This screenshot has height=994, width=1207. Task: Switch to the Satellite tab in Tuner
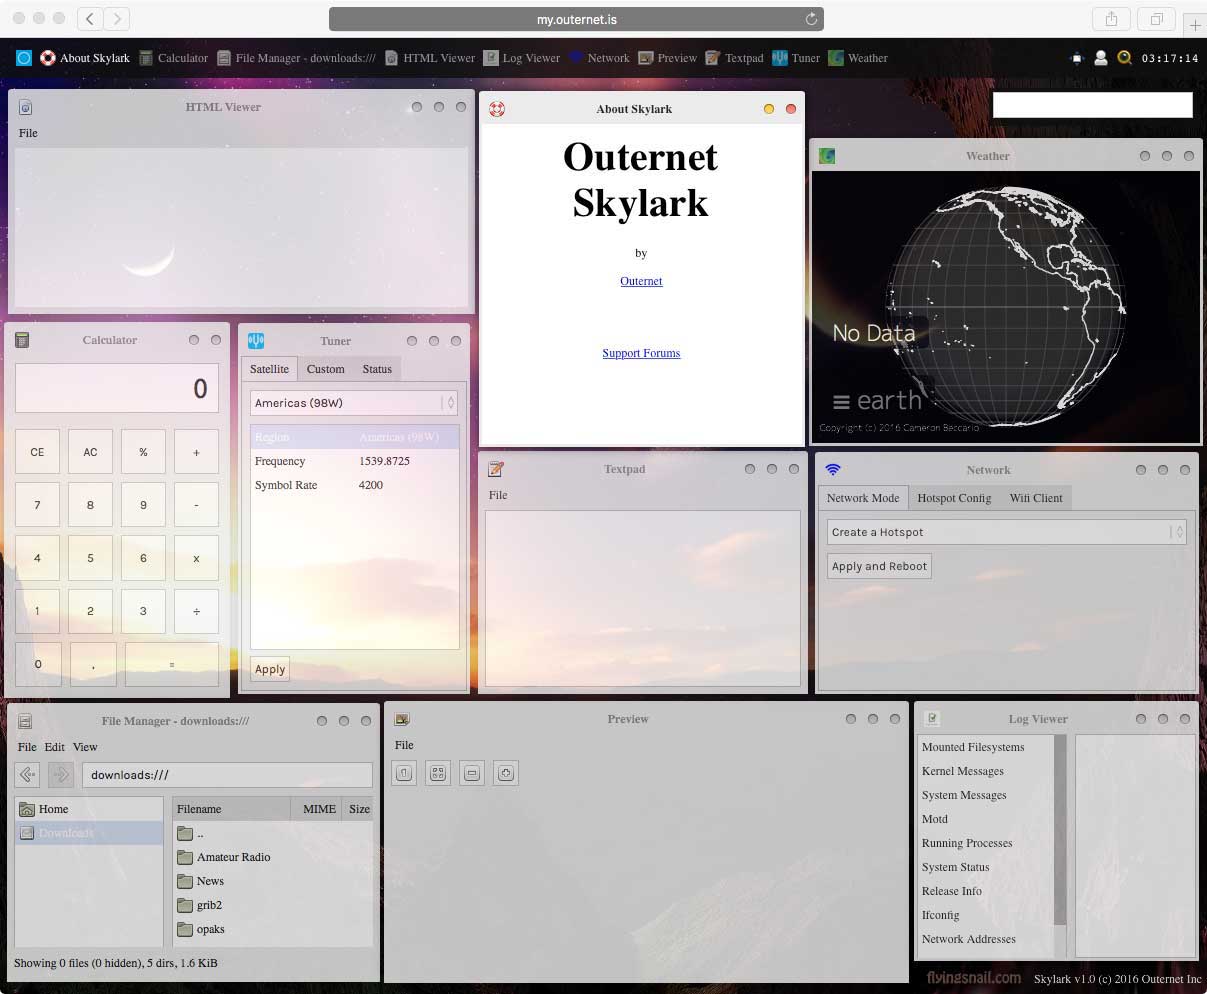[269, 369]
